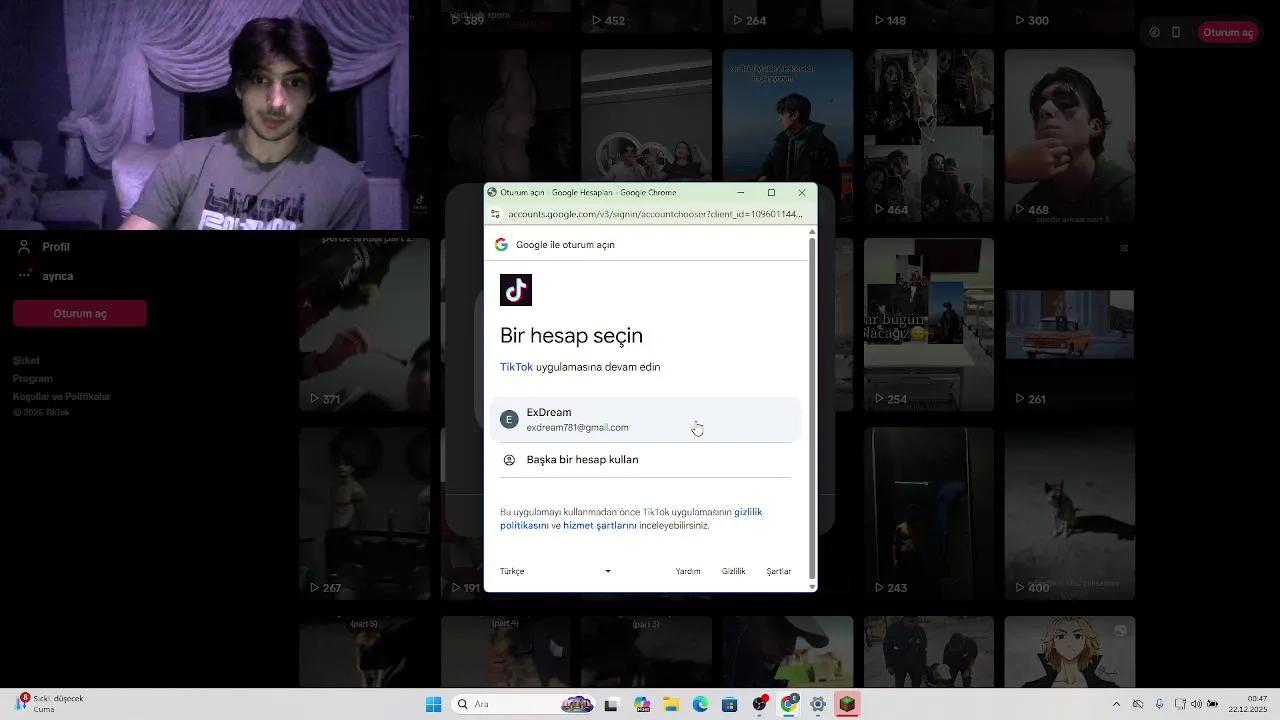
Task: Show hidden system tray icons
Action: coord(1116,704)
